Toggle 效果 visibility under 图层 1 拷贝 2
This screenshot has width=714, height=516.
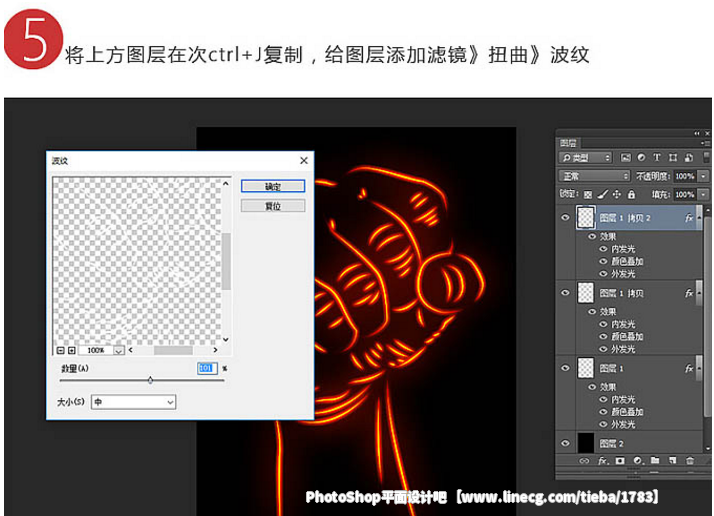592,236
